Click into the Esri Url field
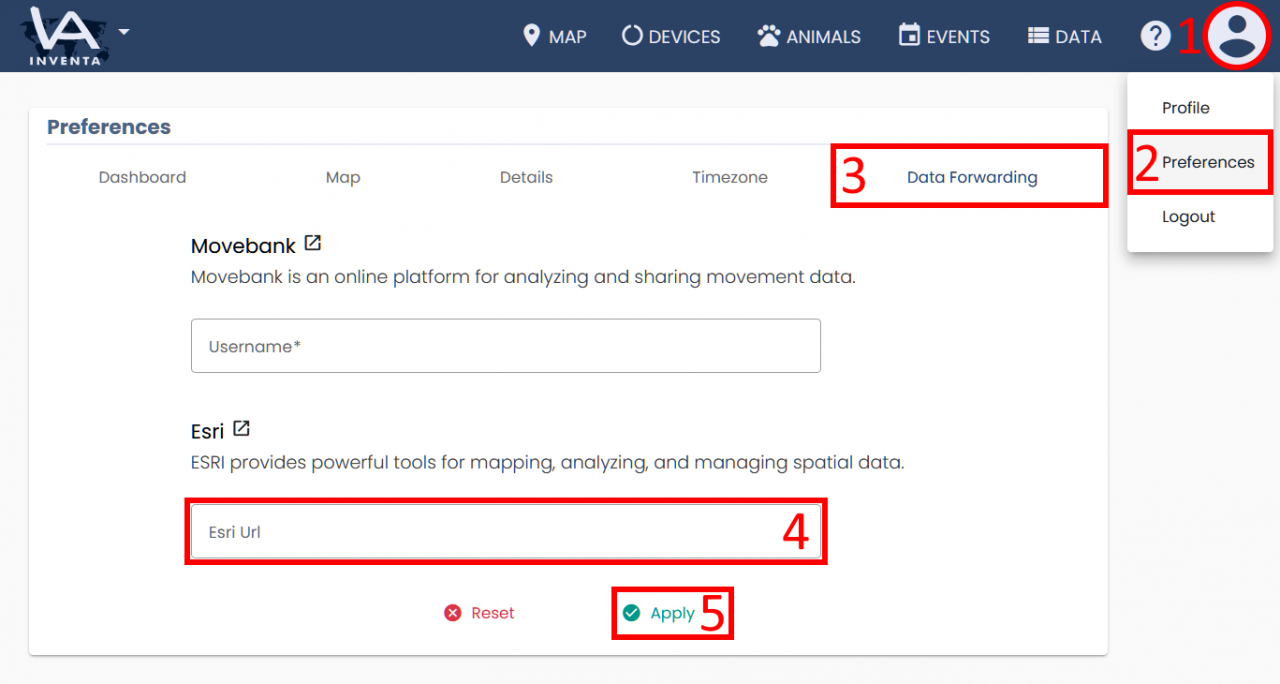The width and height of the screenshot is (1280, 684). click(x=505, y=532)
